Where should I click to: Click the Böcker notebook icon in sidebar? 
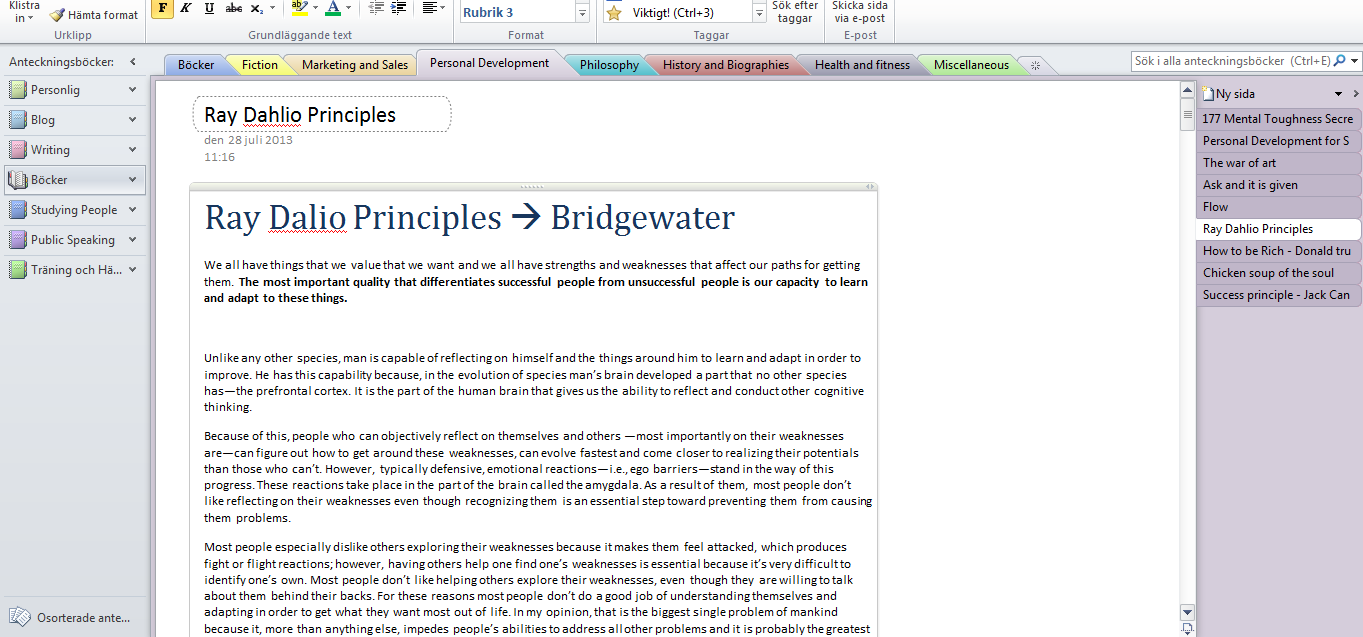point(17,180)
